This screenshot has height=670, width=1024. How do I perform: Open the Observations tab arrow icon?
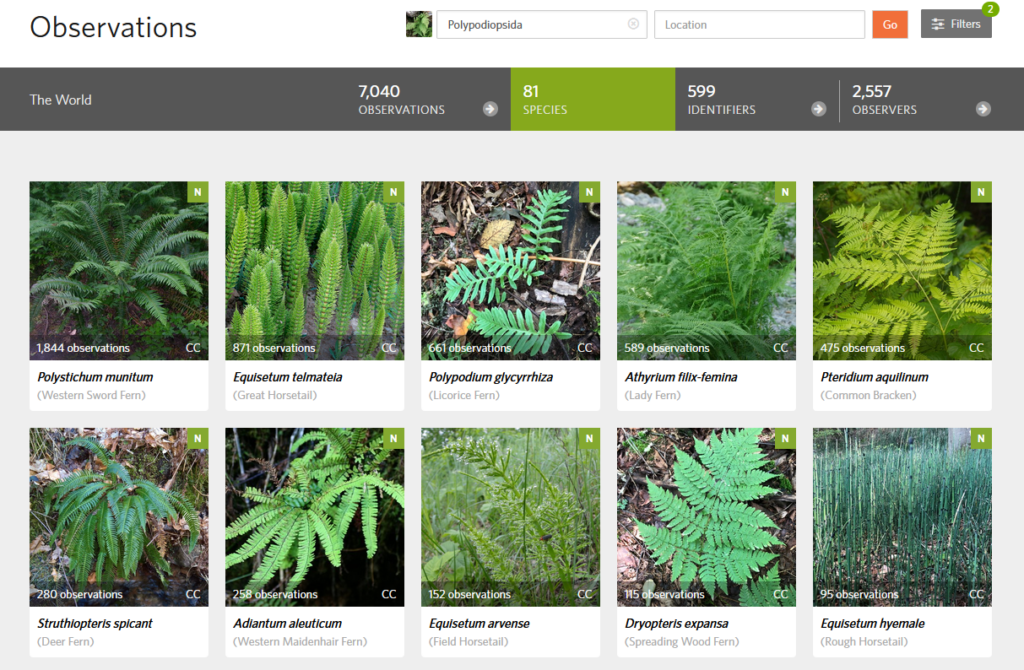click(x=490, y=109)
